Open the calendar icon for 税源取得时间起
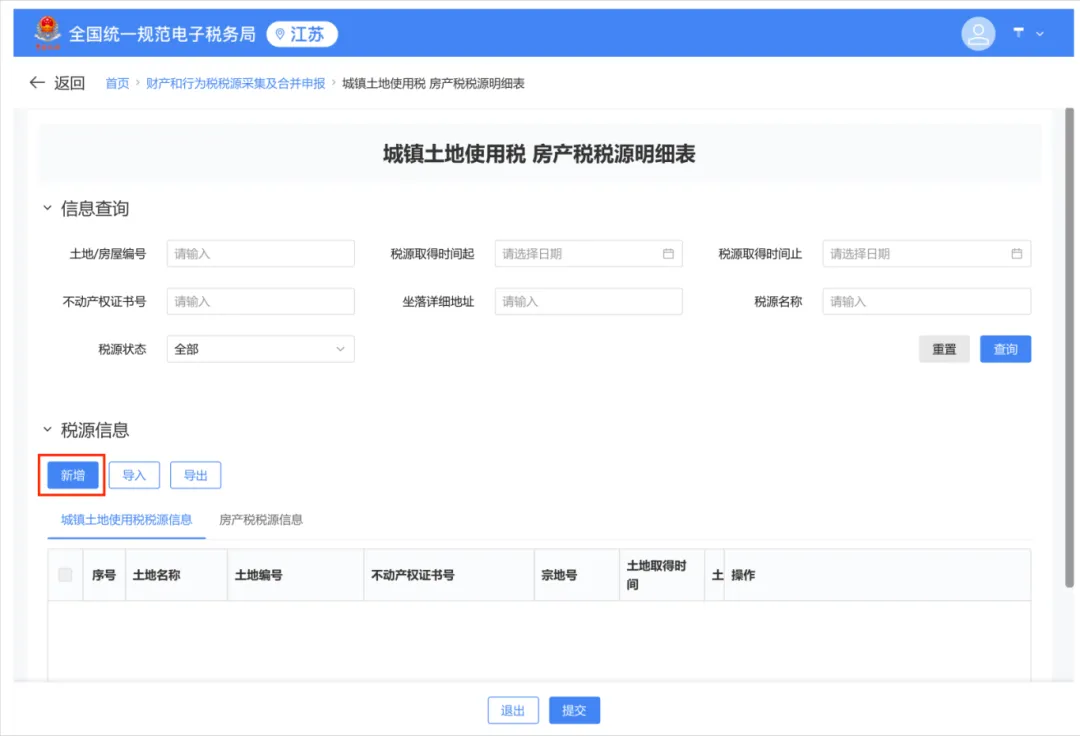 click(x=669, y=253)
